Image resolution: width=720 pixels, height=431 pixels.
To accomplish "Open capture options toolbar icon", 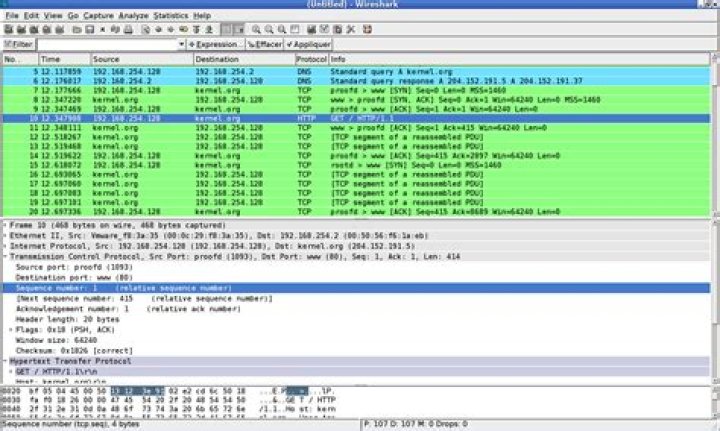I will 21,29.
